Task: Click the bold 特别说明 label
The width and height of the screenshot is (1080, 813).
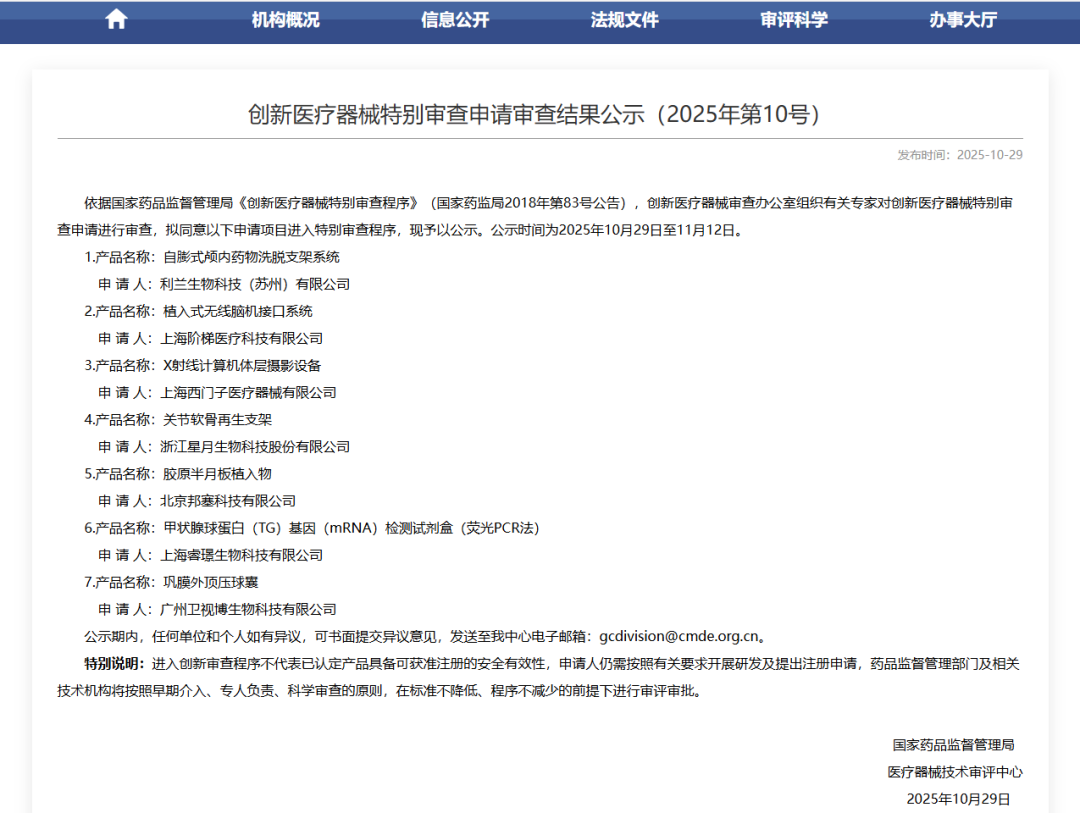Action: pyautogui.click(x=114, y=663)
